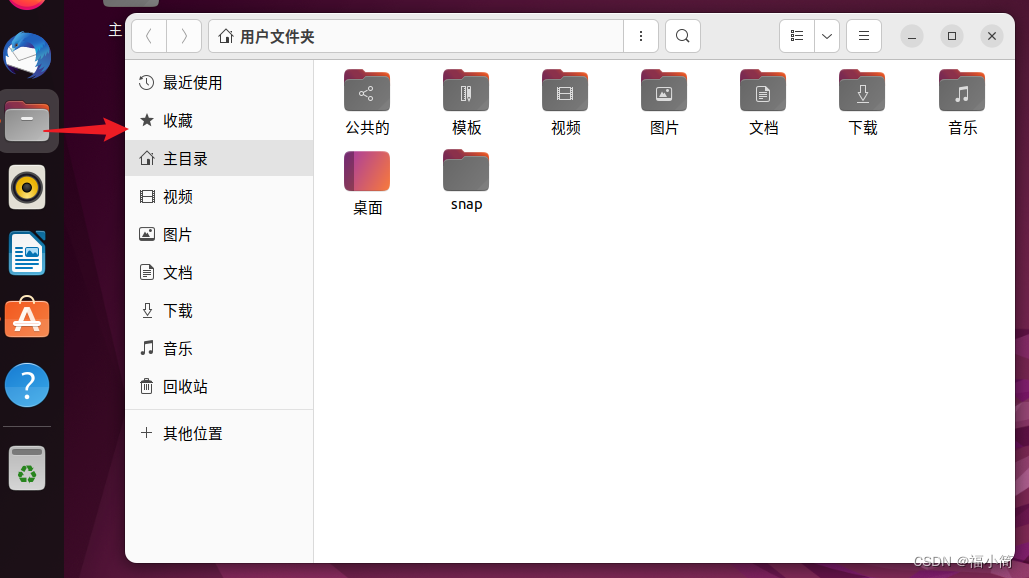Open 下载 in sidebar
This screenshot has height=578, width=1029.
[x=219, y=310]
